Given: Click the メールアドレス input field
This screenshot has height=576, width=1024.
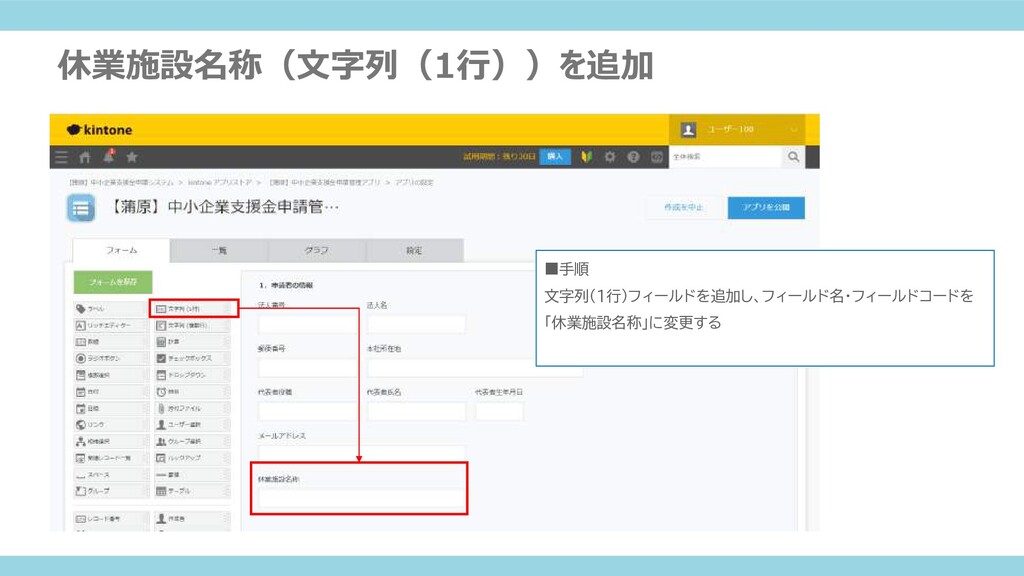Looking at the screenshot, I should (x=362, y=453).
